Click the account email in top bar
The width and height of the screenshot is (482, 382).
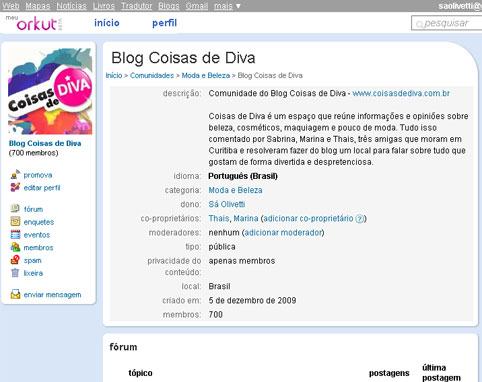click(460, 6)
